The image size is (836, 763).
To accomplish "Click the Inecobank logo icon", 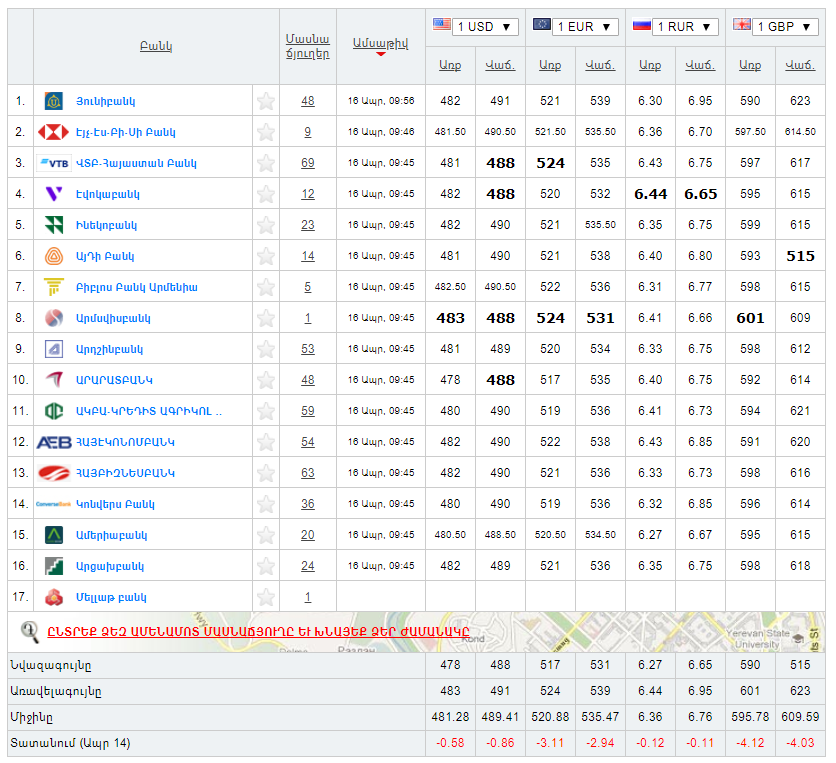I will (54, 225).
